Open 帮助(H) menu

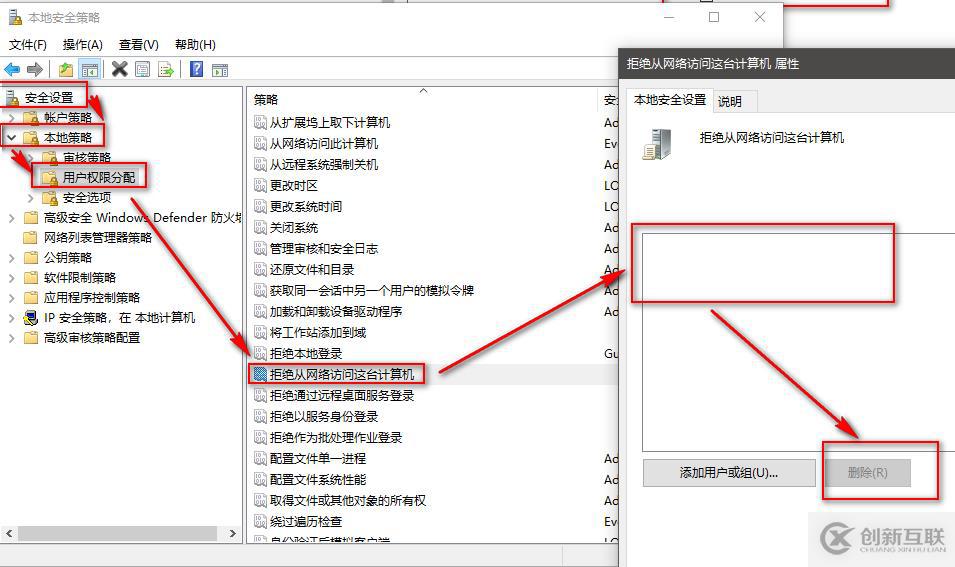[x=195, y=44]
